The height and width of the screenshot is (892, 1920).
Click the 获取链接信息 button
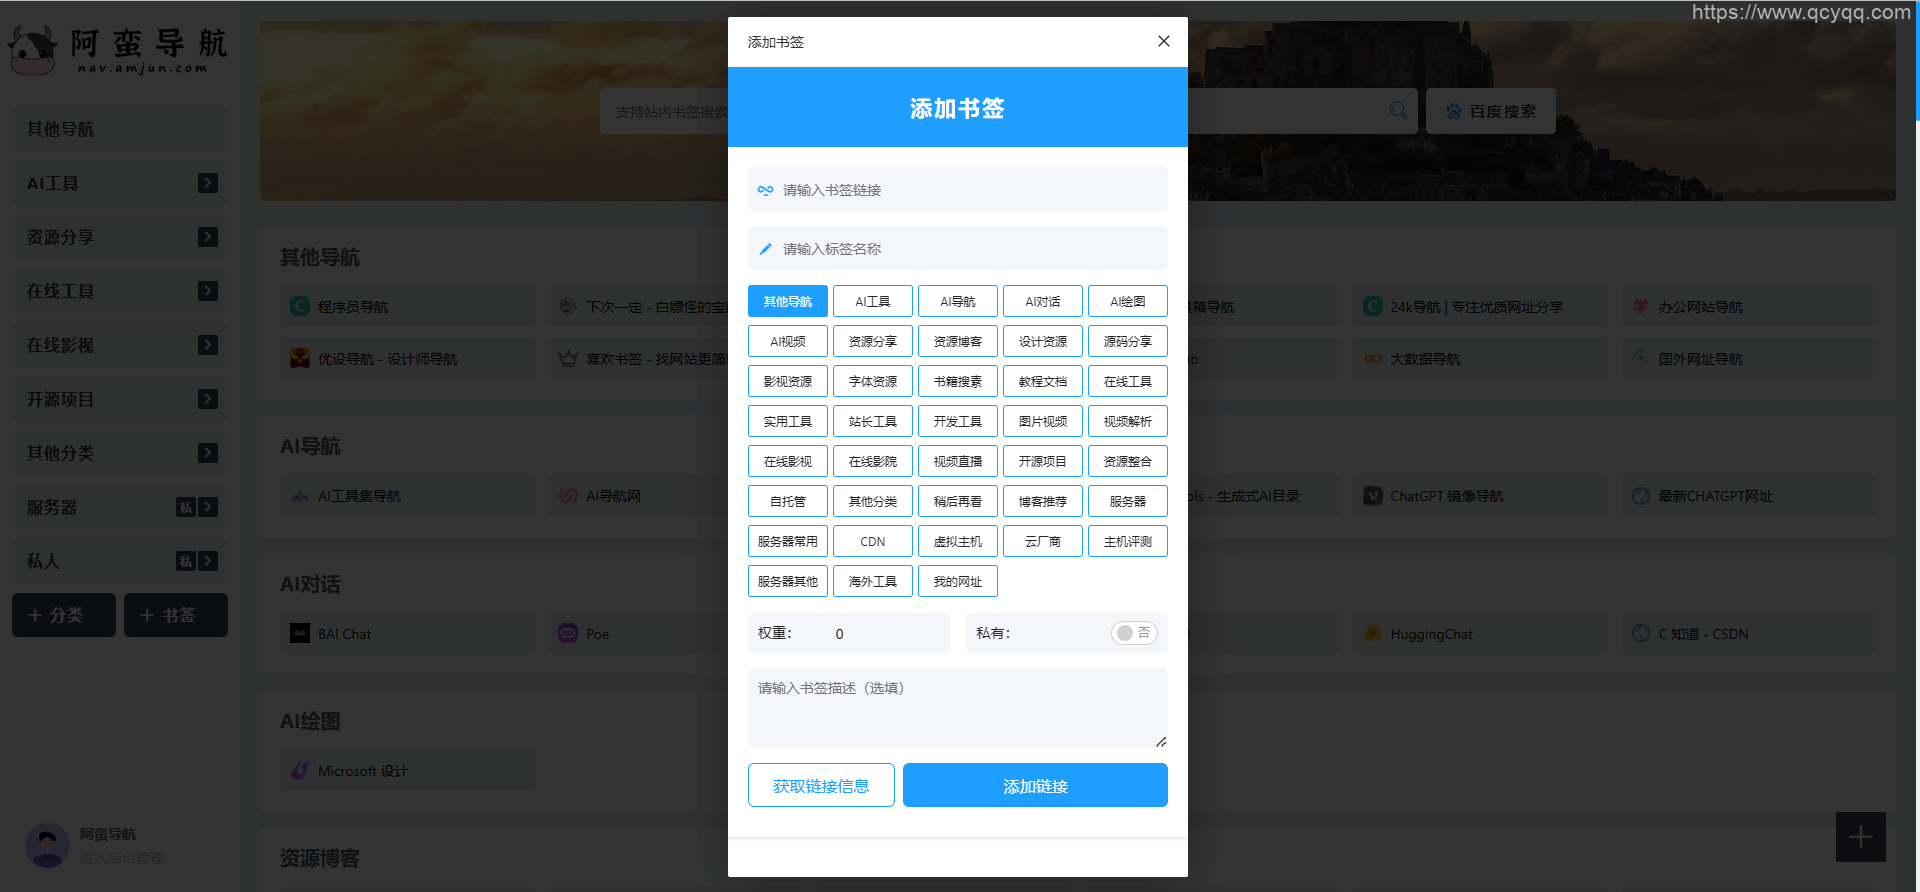point(820,786)
